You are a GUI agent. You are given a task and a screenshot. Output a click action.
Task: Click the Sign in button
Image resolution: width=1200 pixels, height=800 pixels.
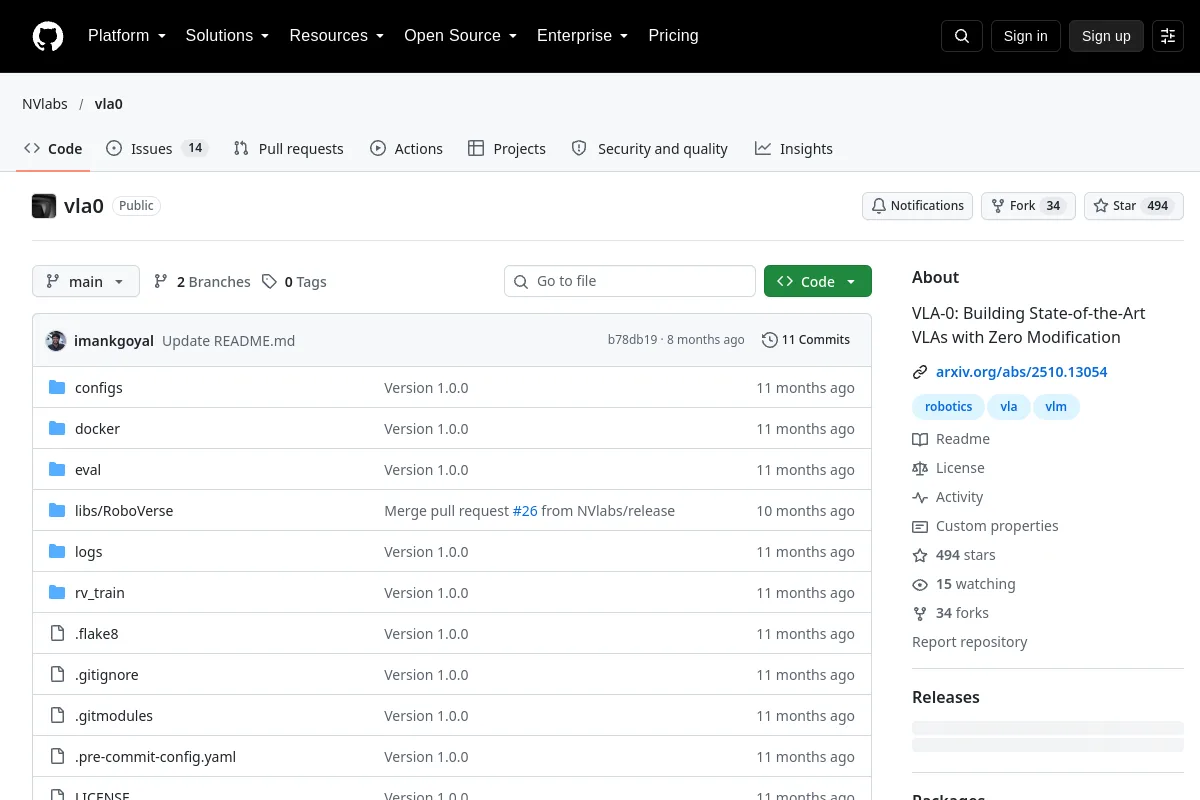[1025, 36]
